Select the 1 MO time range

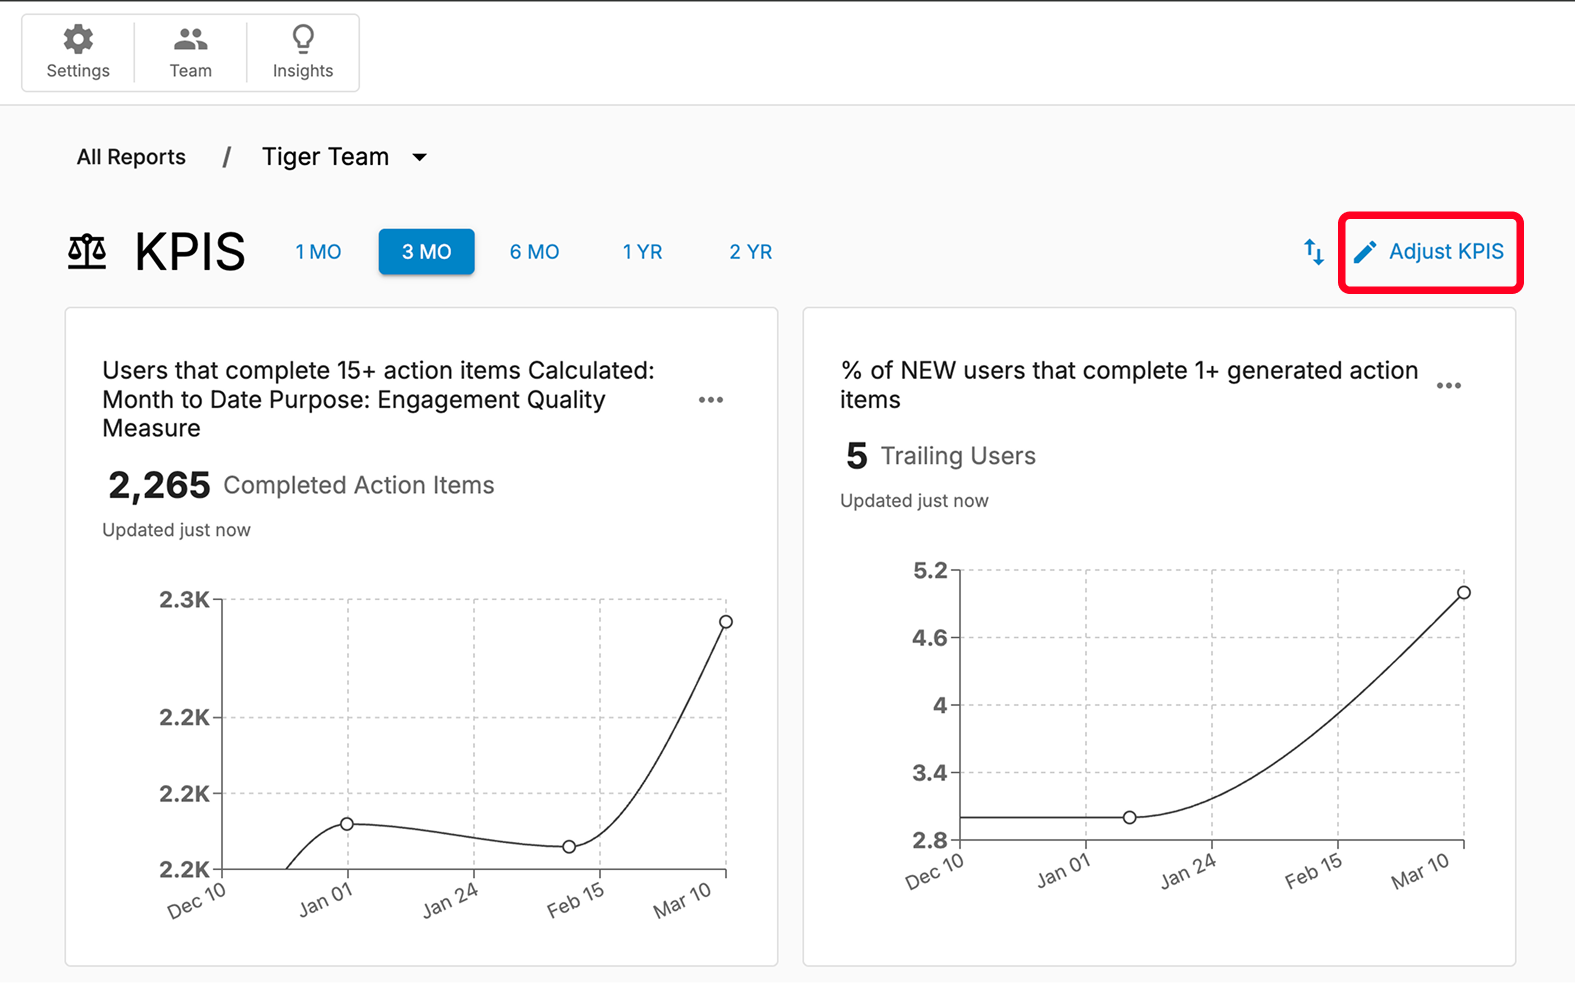click(x=318, y=252)
